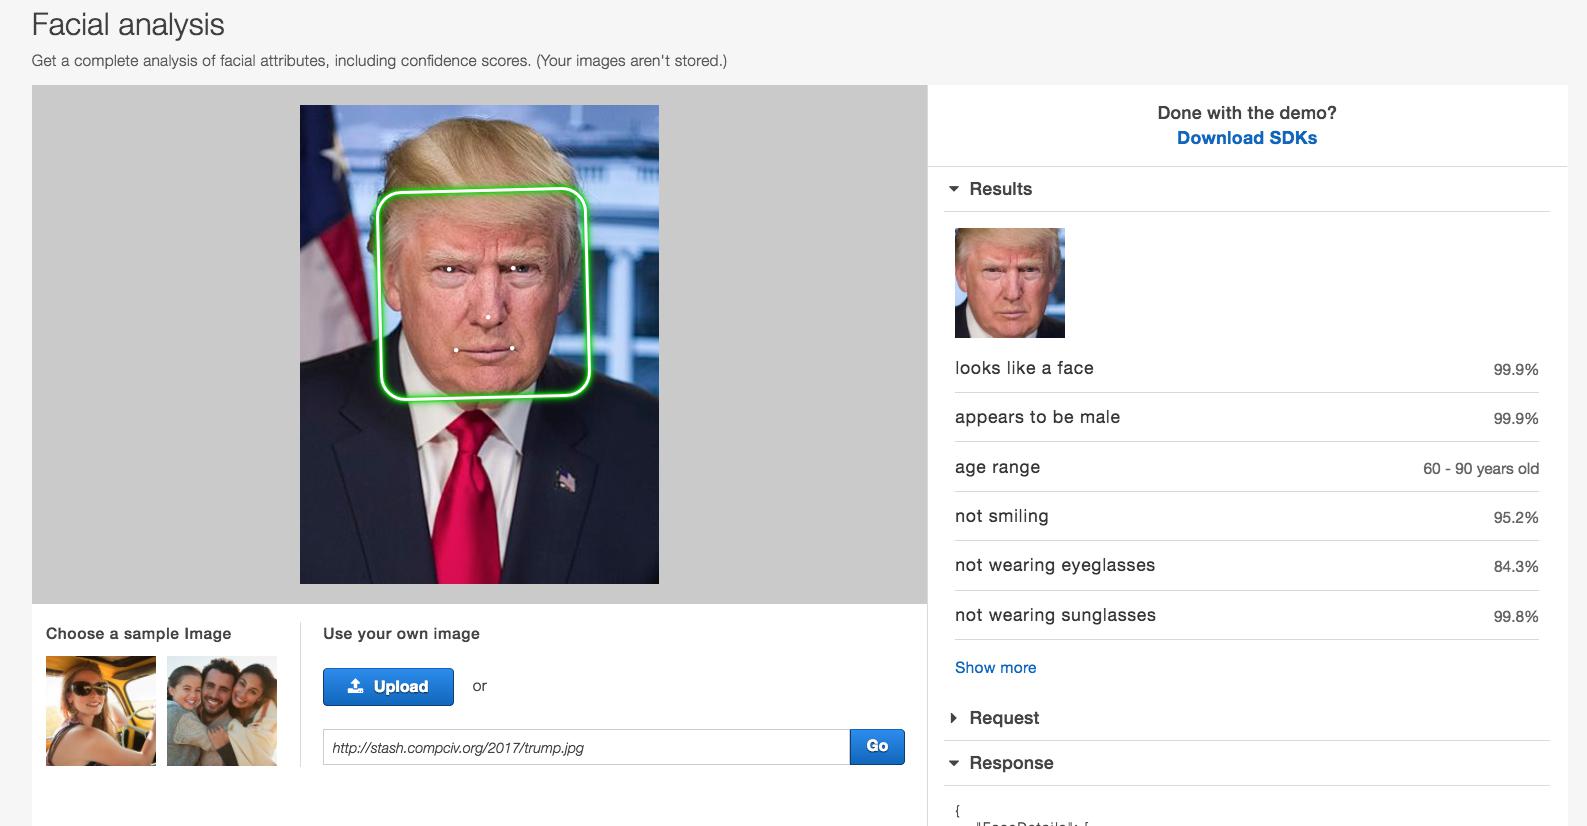Click the '60 - 90 years old' value

(x=1481, y=468)
